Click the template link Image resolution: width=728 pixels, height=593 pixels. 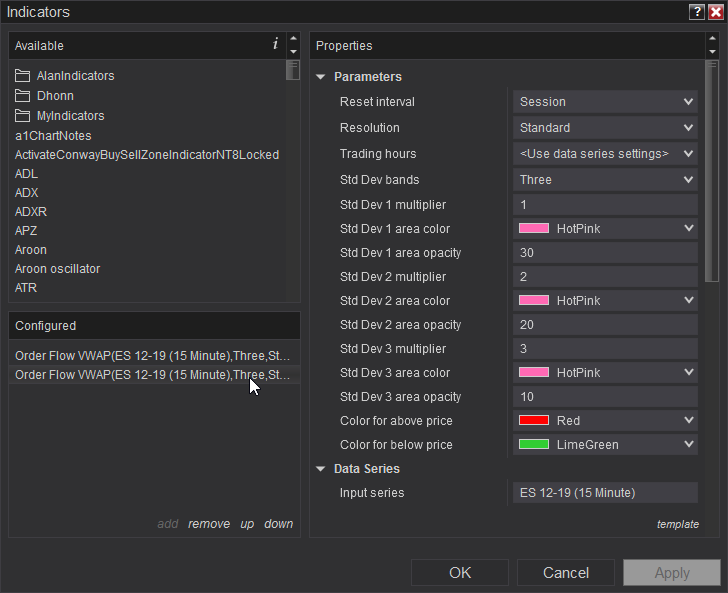pyautogui.click(x=677, y=524)
